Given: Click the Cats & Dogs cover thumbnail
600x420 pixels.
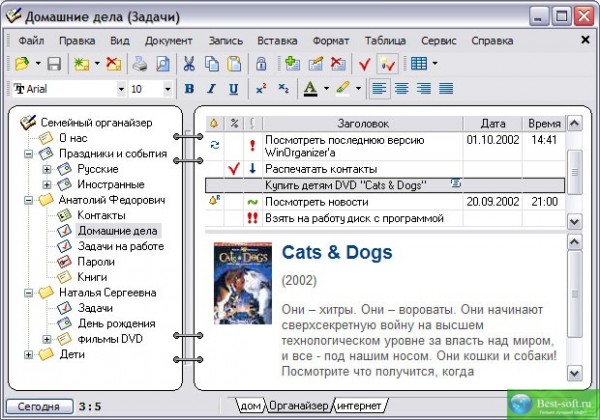Looking at the screenshot, I should 243,283.
